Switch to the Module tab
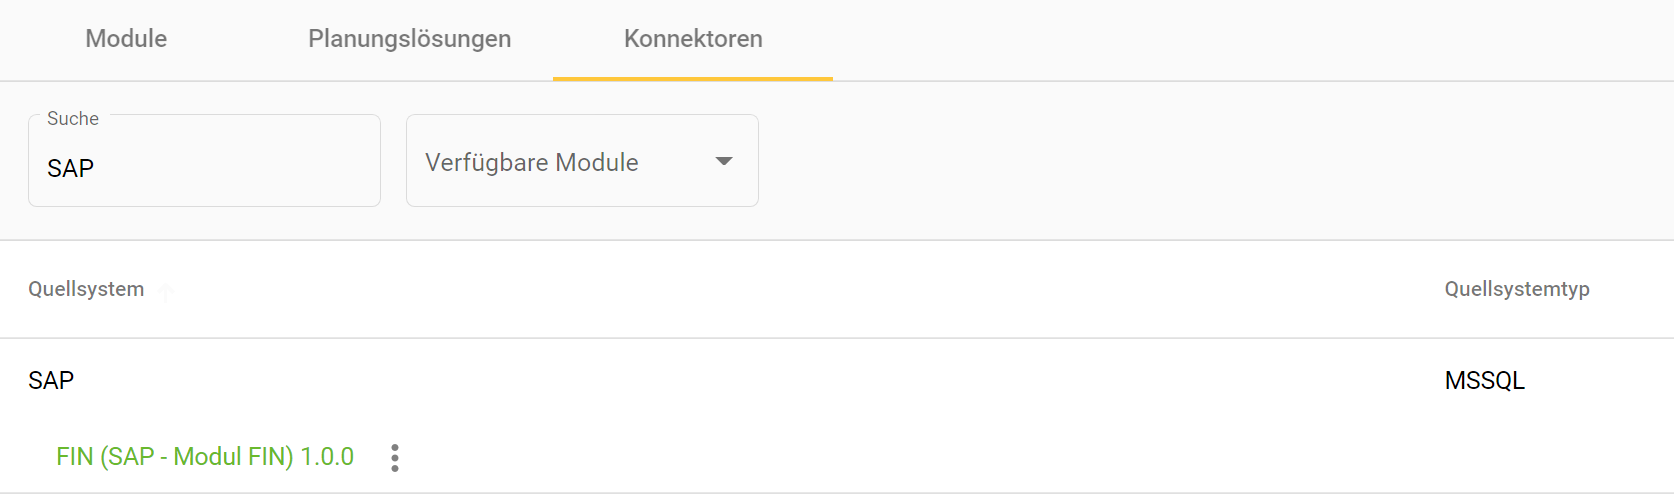1674x496 pixels. click(126, 39)
